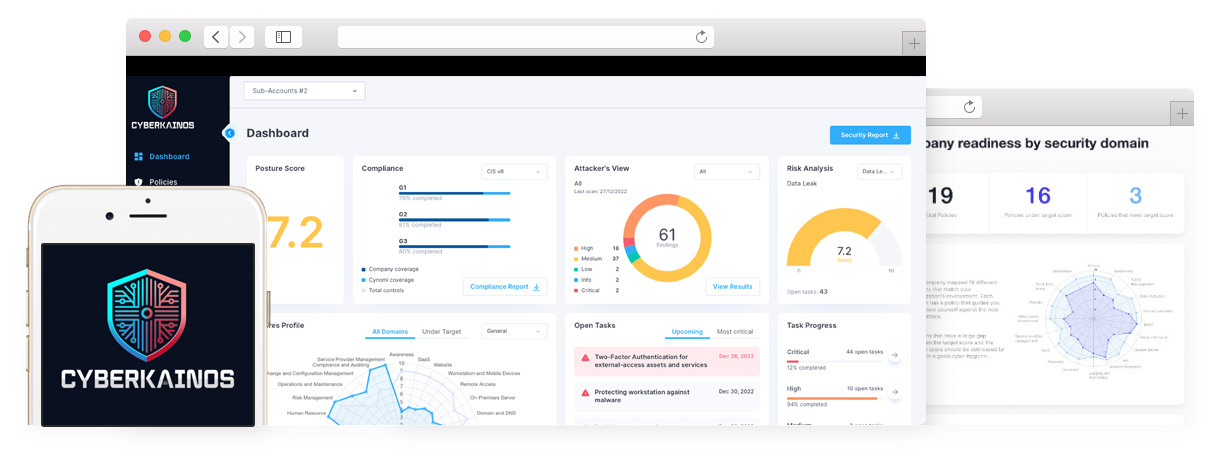Image resolution: width=1221 pixels, height=463 pixels.
Task: Click the security domain radar chart in background window
Action: pyautogui.click(x=1094, y=321)
